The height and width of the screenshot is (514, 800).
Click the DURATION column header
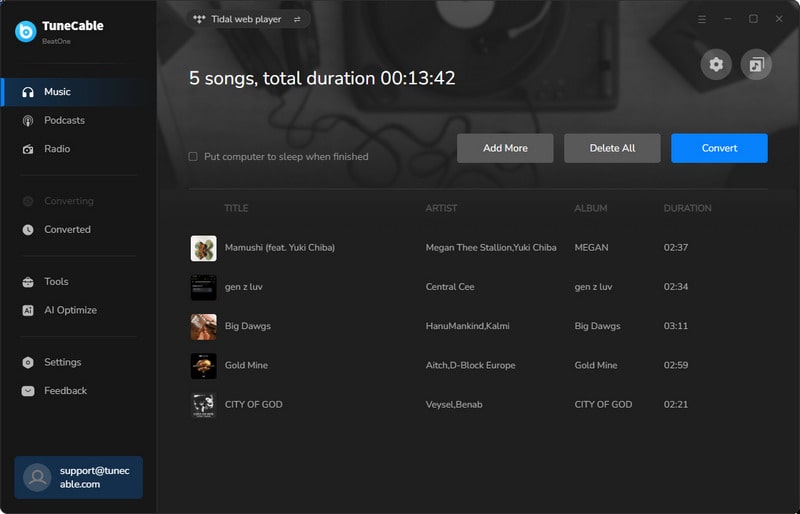(687, 208)
